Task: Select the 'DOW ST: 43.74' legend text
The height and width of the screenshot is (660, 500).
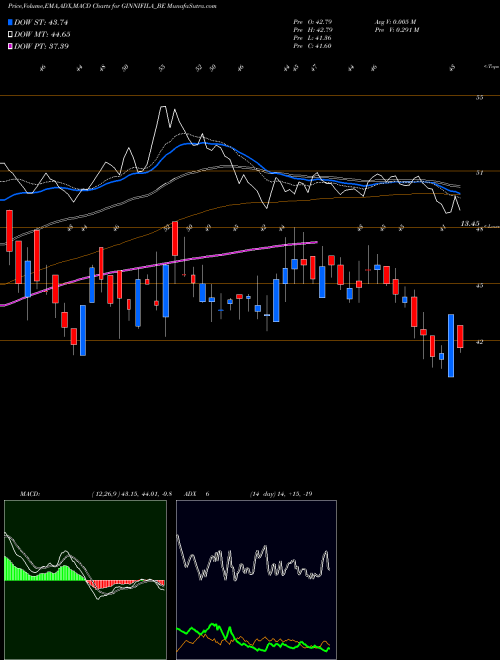Action: (41, 22)
